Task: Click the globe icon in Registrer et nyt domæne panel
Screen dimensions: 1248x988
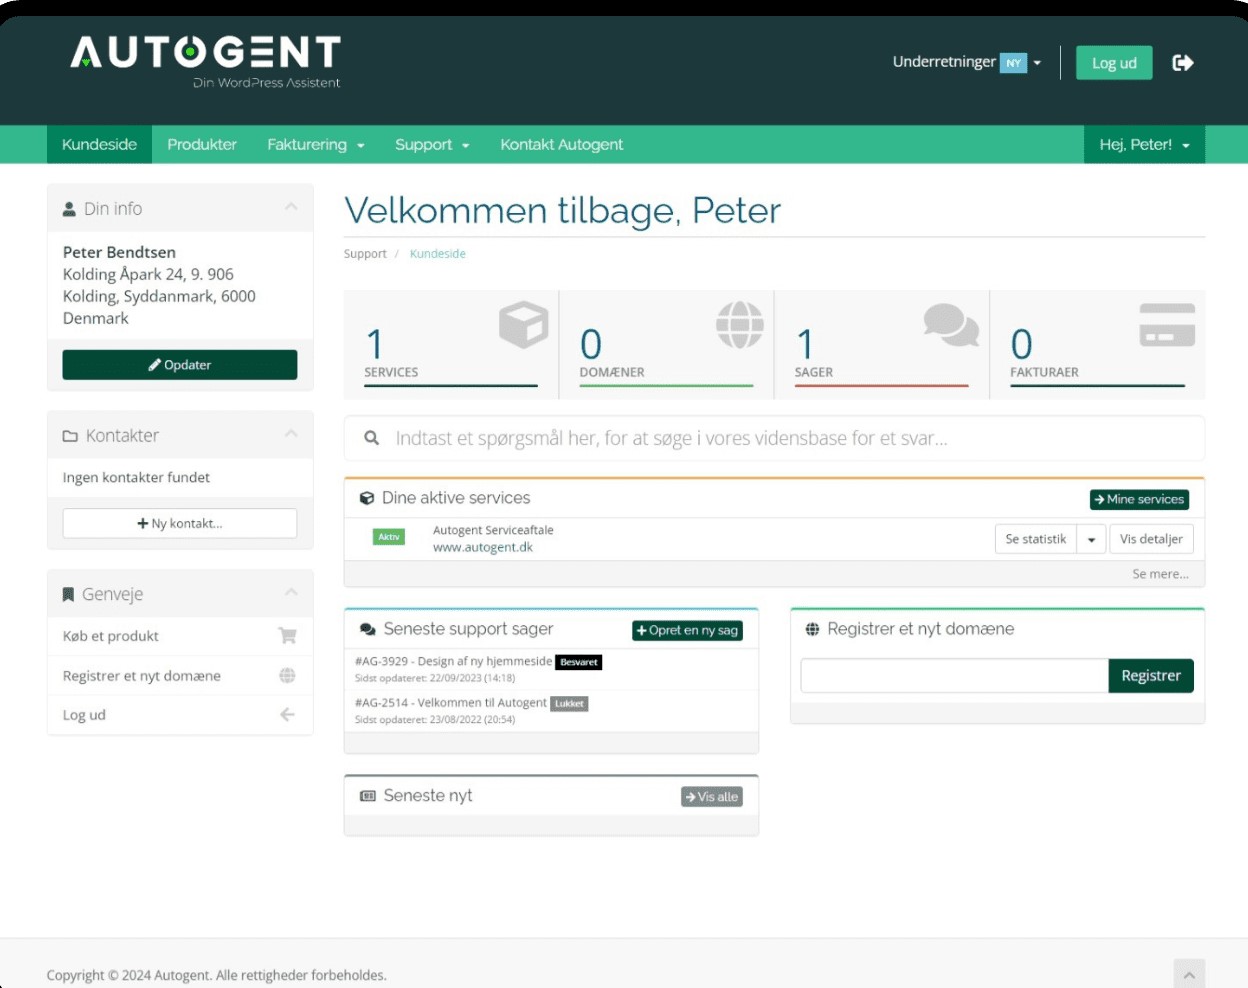Action: click(x=812, y=629)
